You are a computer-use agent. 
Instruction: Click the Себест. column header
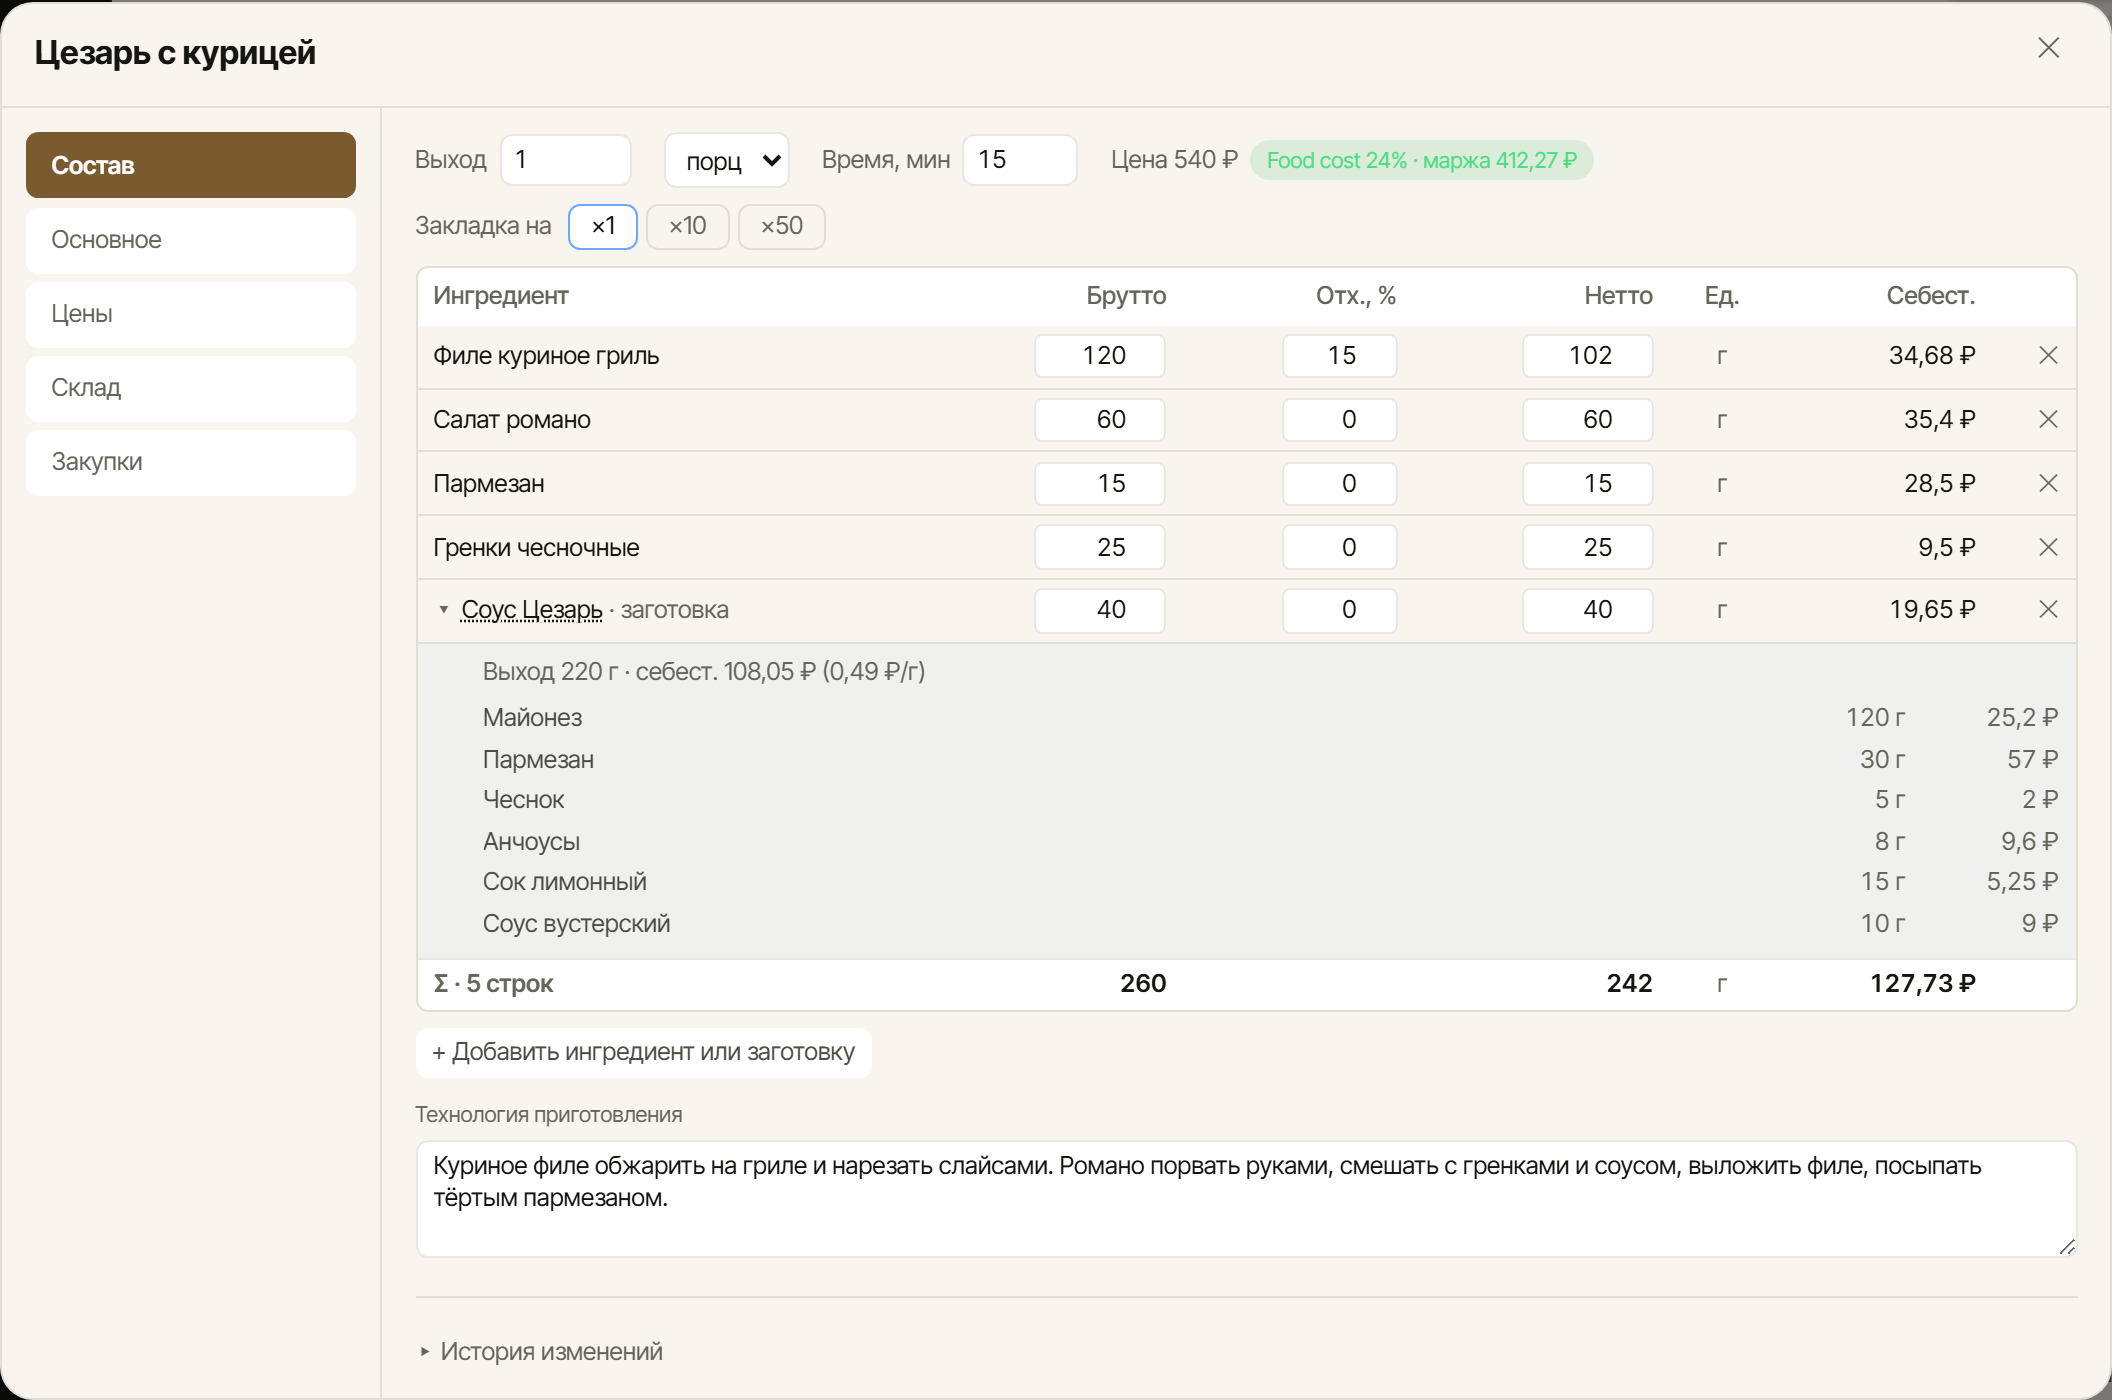pos(1930,296)
